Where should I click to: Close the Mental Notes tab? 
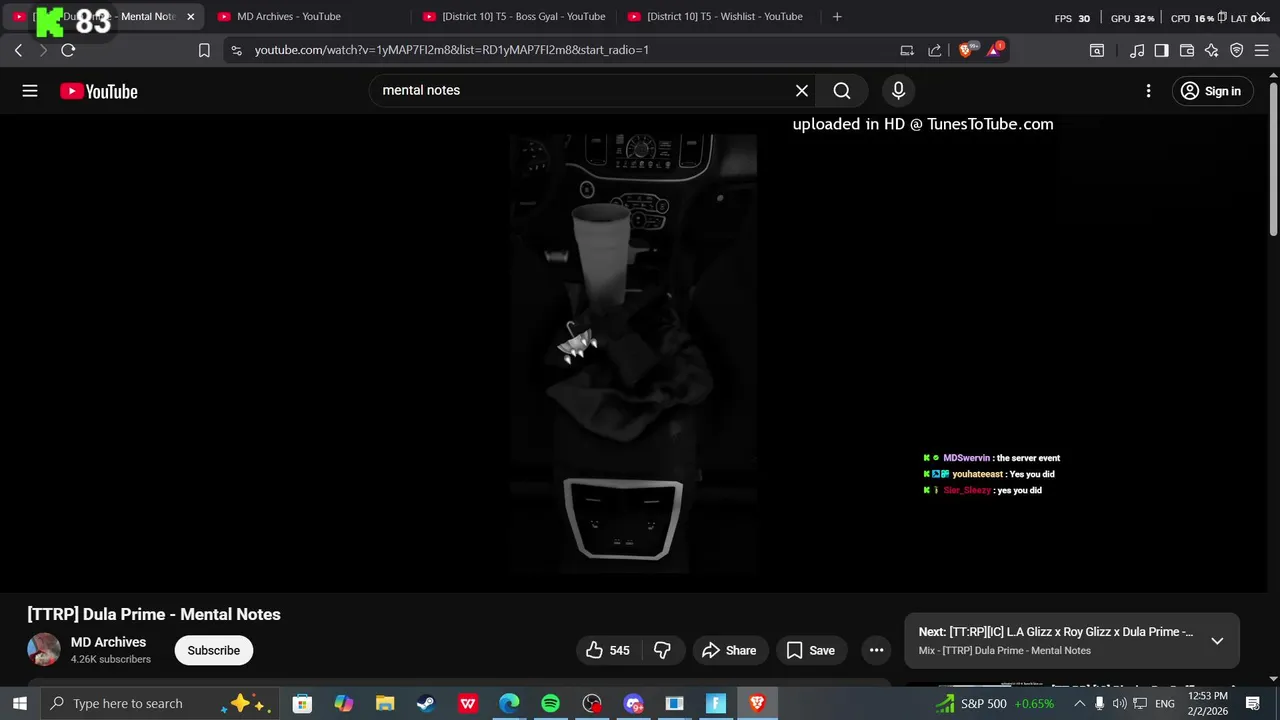191,17
